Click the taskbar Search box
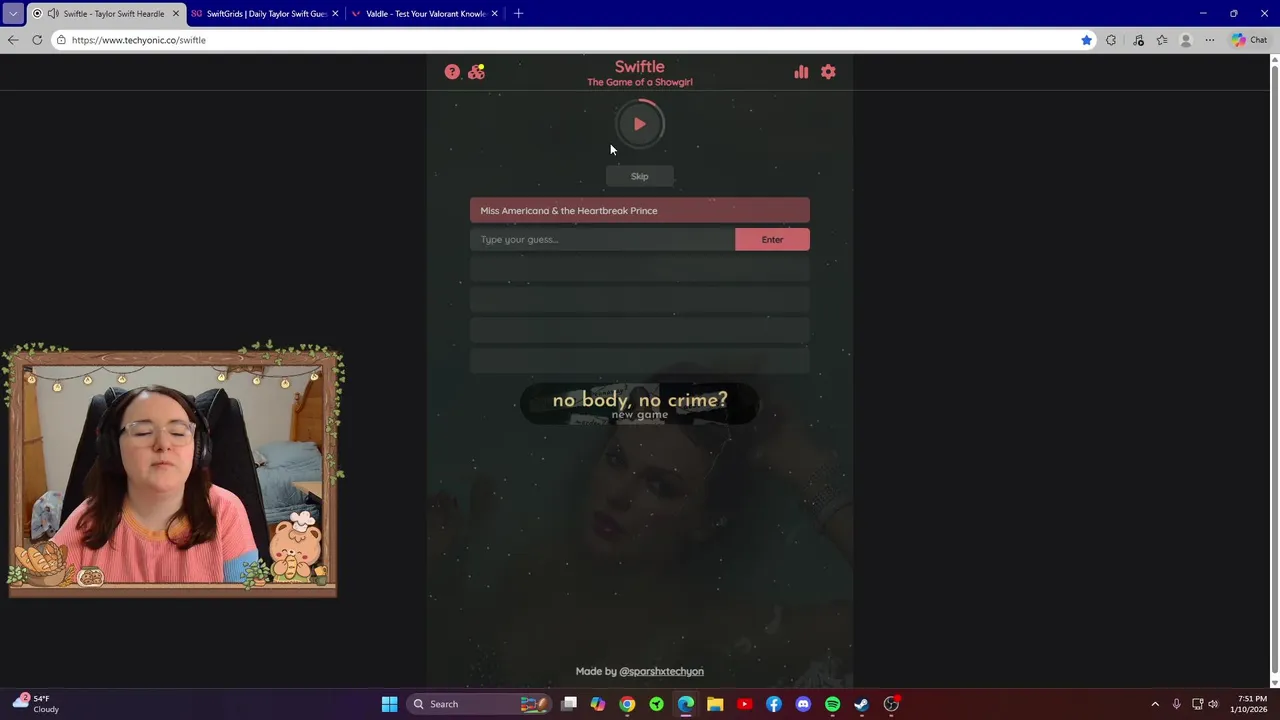This screenshot has height=720, width=1280. (480, 704)
